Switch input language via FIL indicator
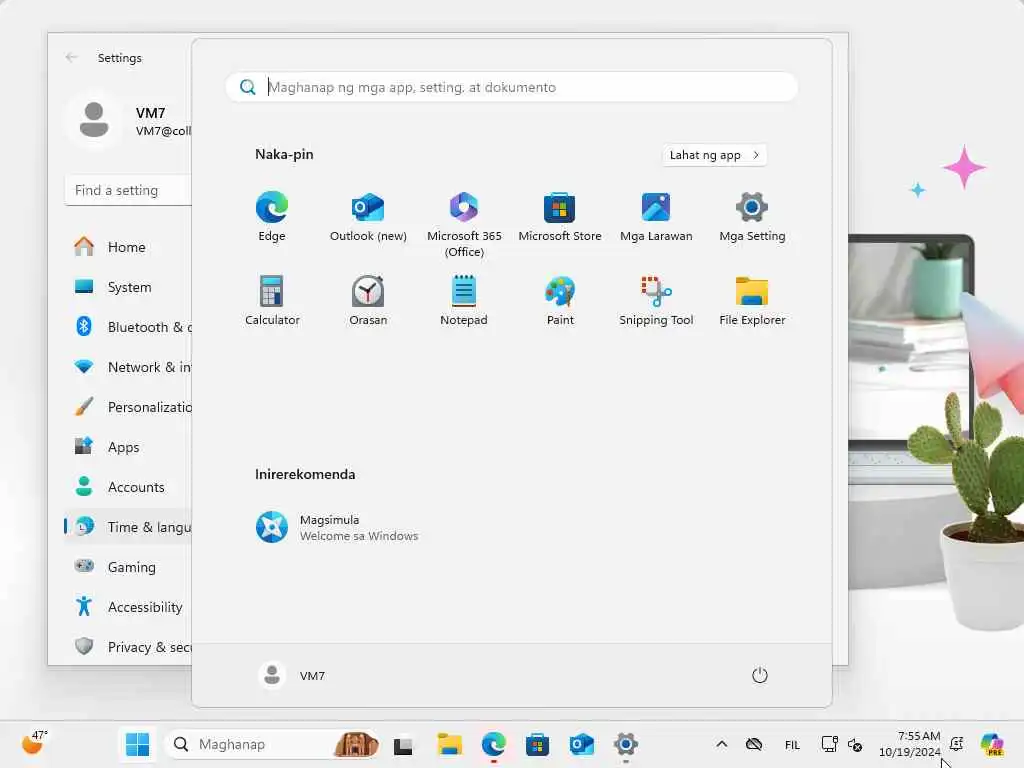This screenshot has height=768, width=1024. (792, 744)
